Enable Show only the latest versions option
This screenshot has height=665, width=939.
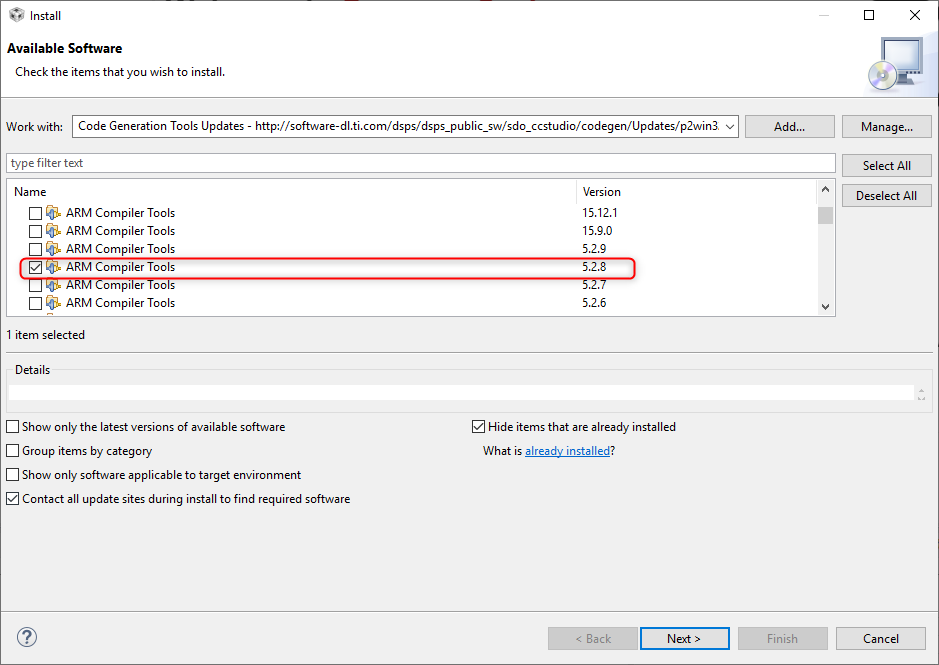point(14,427)
